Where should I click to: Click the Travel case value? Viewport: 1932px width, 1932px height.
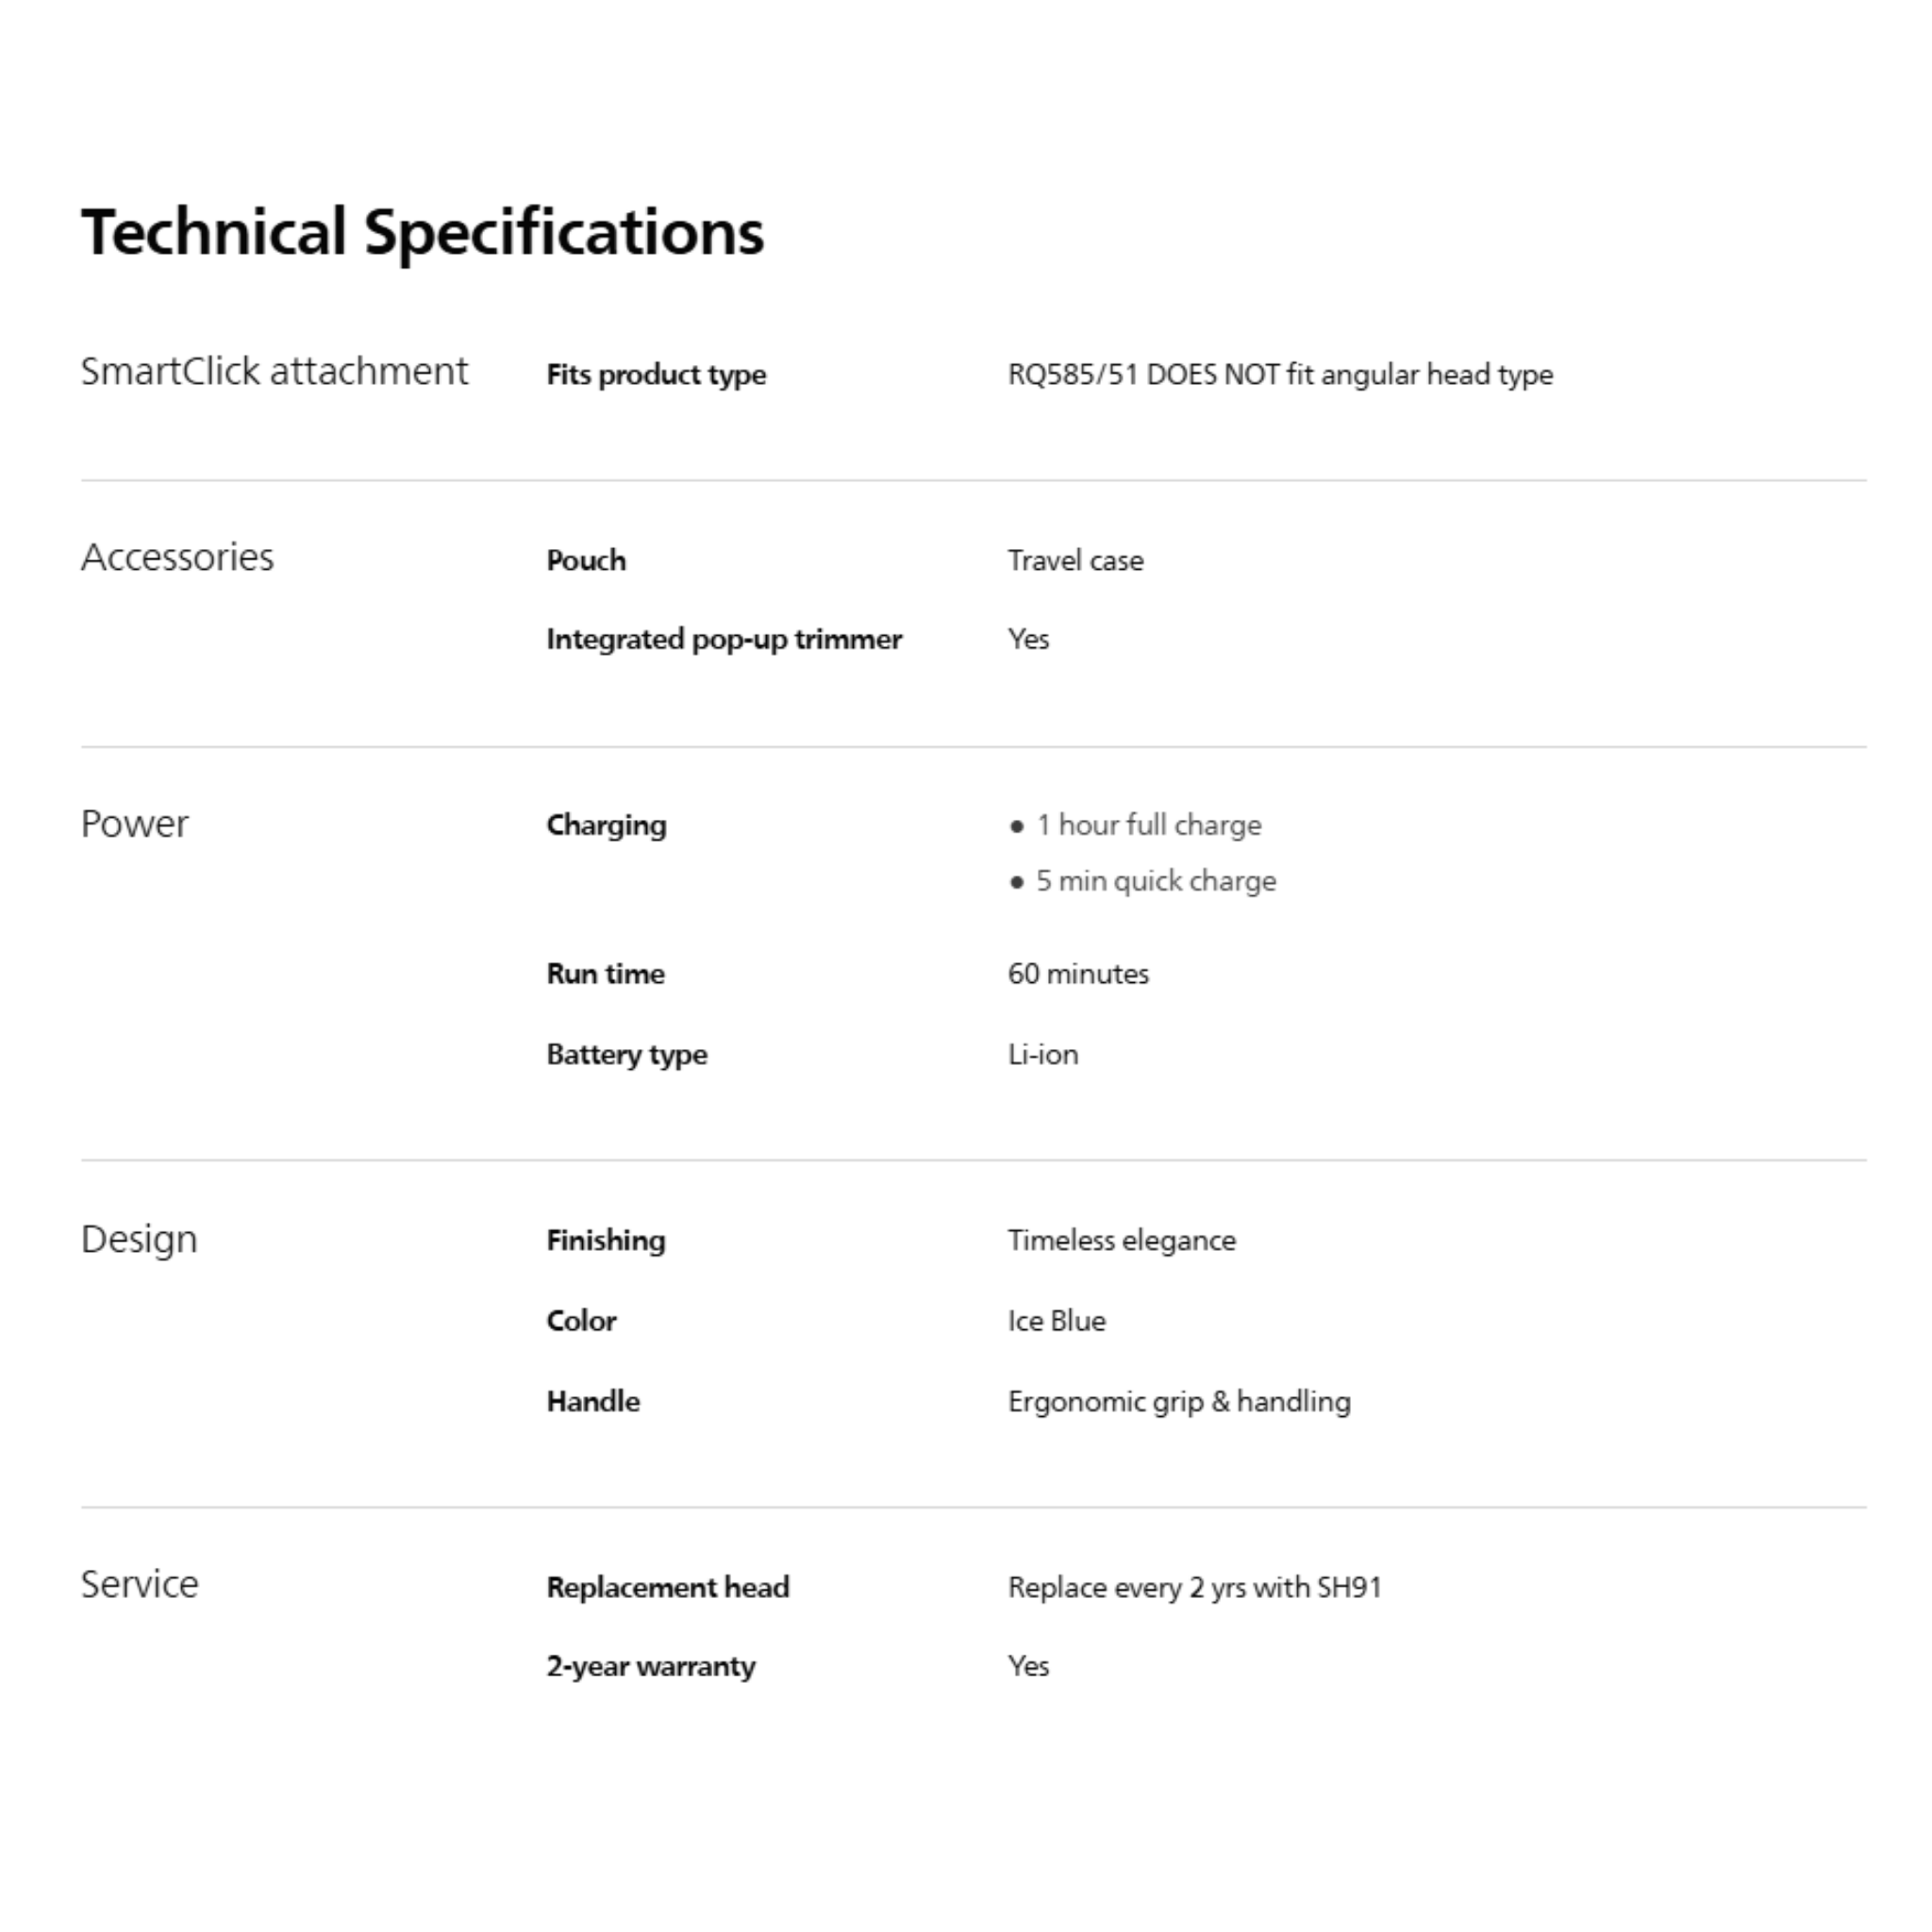coord(1075,561)
